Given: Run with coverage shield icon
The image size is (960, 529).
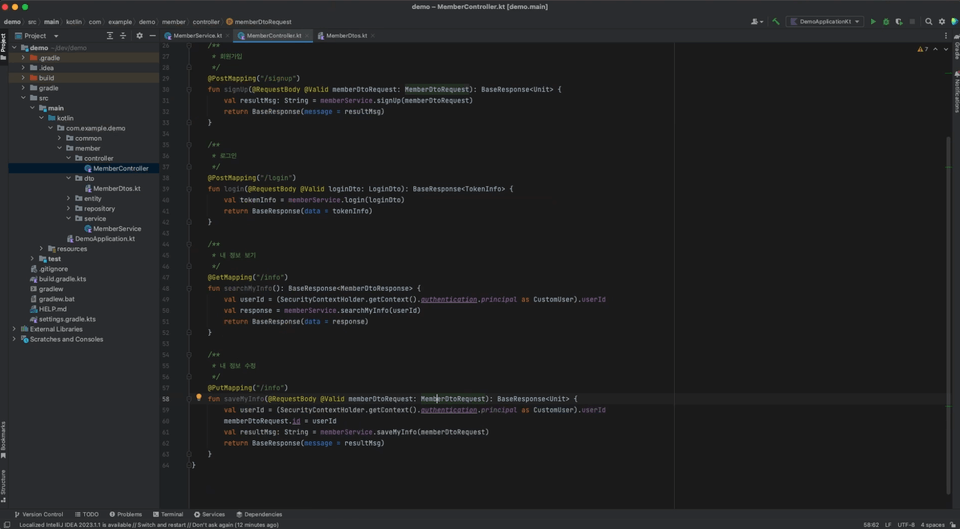Looking at the screenshot, I should (x=899, y=21).
